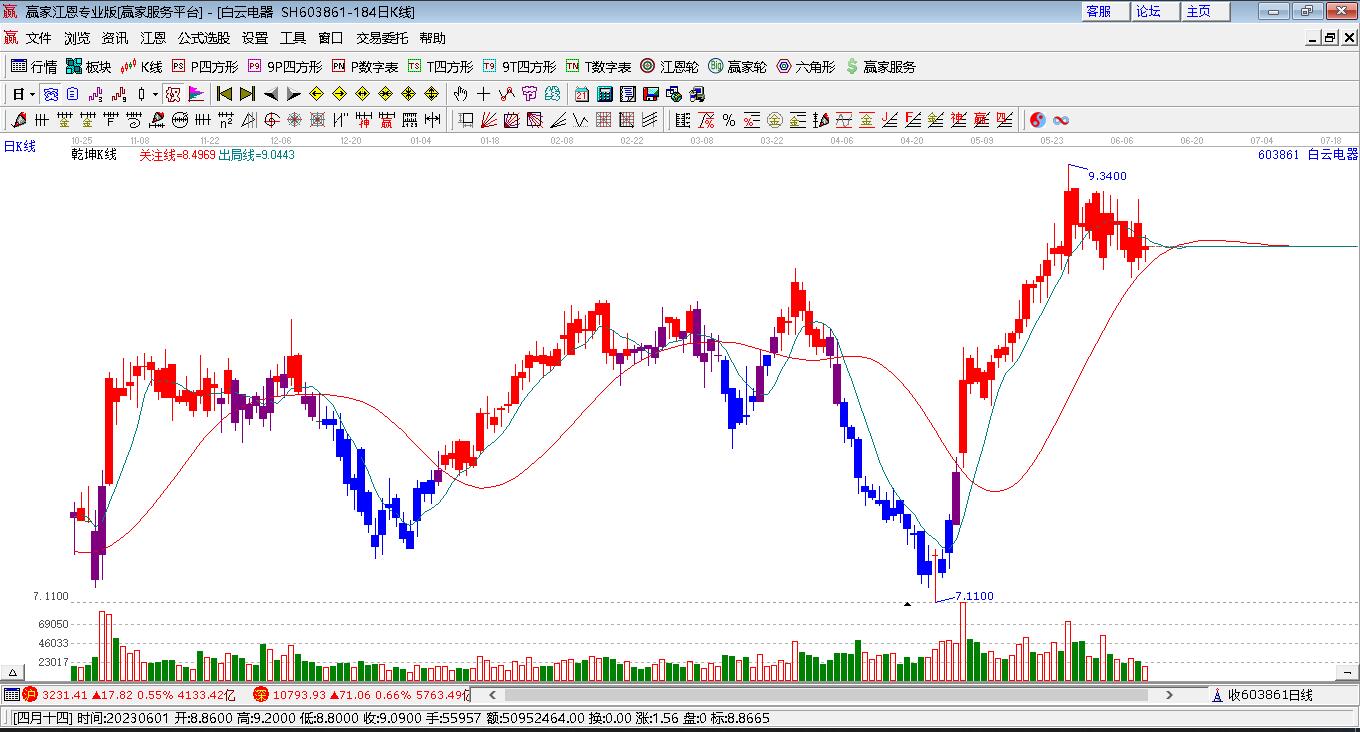
Task: Open the 资讯 menu
Action: coord(115,38)
